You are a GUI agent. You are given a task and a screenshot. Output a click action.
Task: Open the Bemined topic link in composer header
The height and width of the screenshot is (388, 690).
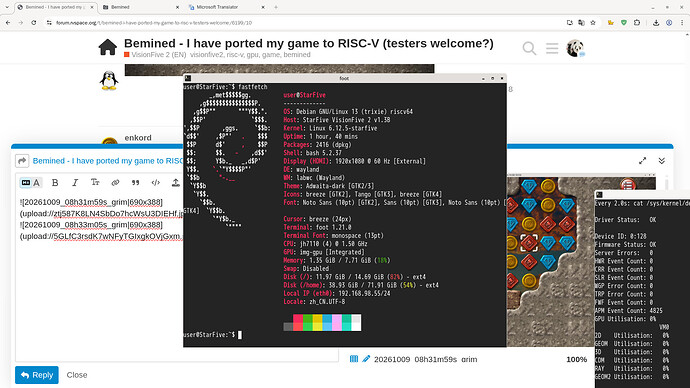[108, 161]
